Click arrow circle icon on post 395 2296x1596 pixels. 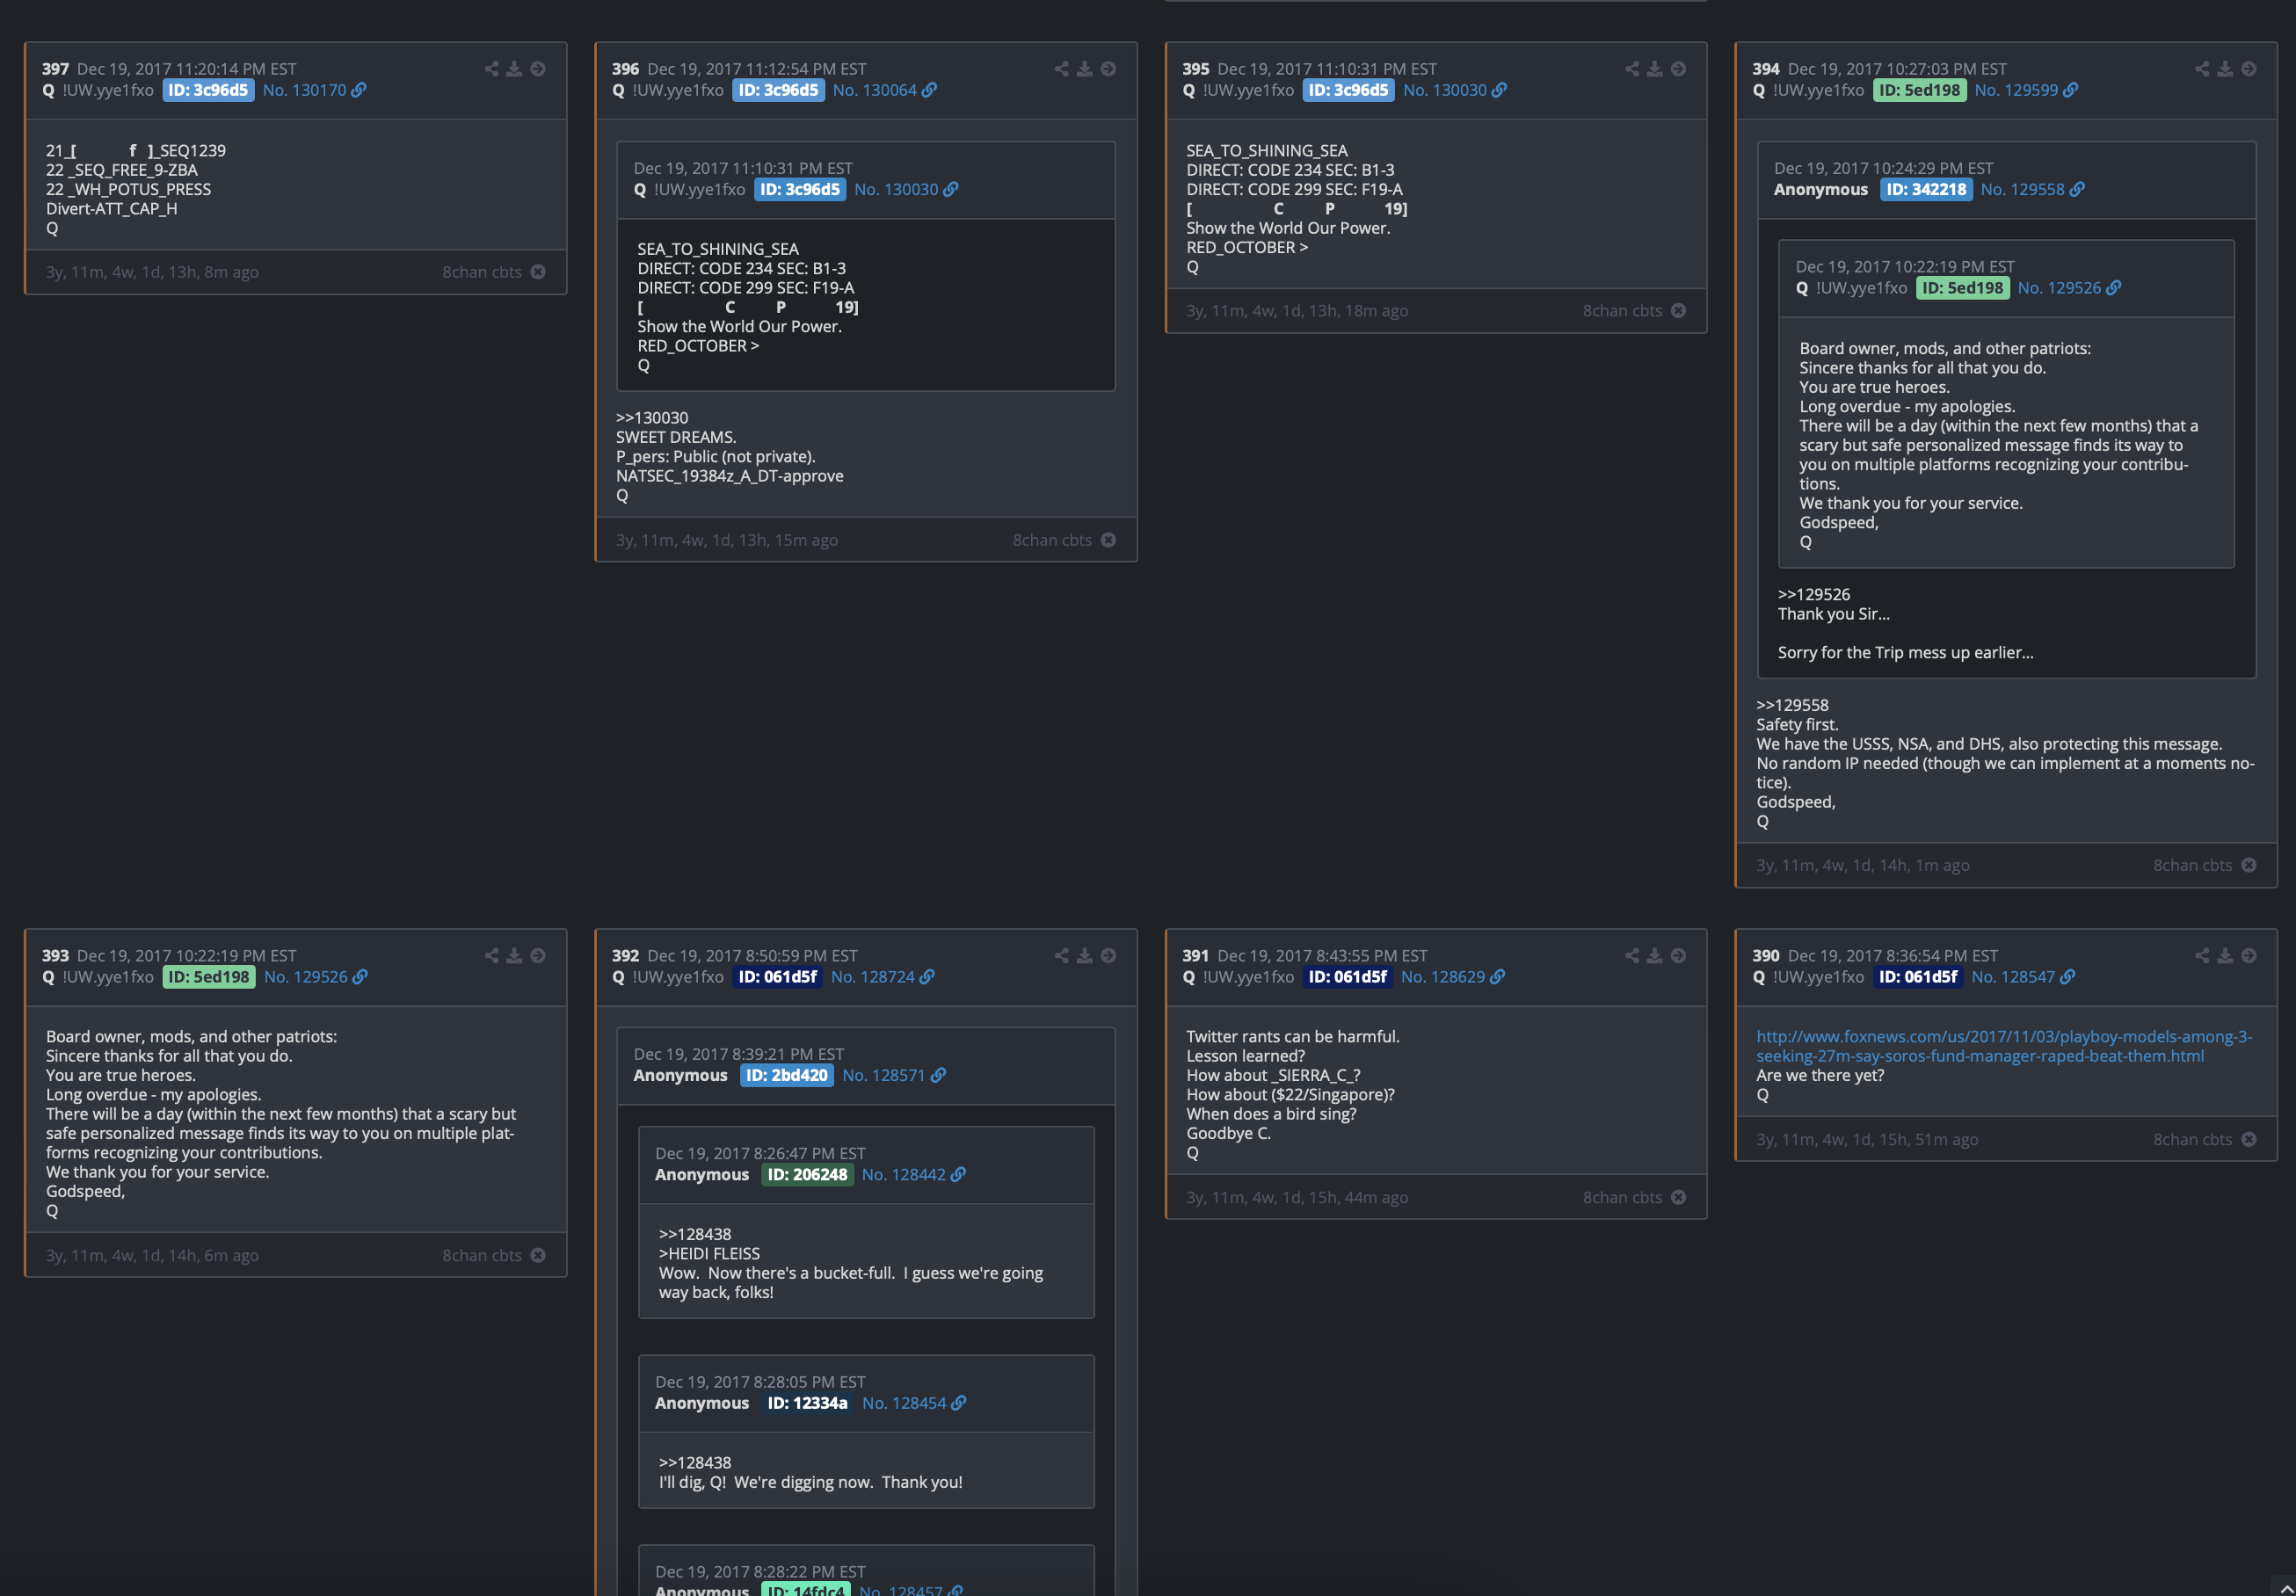point(1678,69)
